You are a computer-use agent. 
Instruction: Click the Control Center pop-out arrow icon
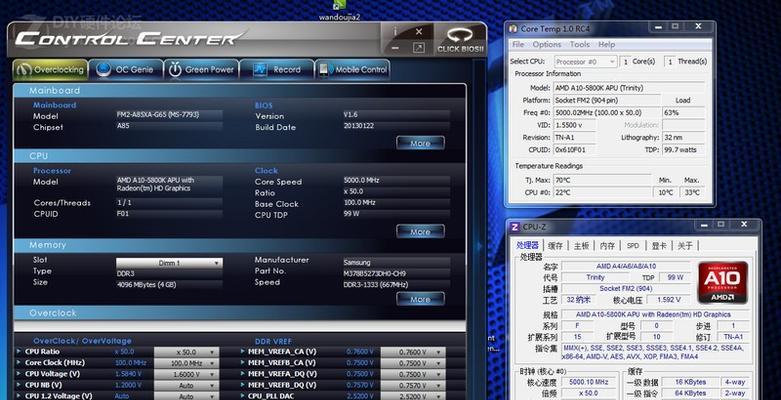419,48
